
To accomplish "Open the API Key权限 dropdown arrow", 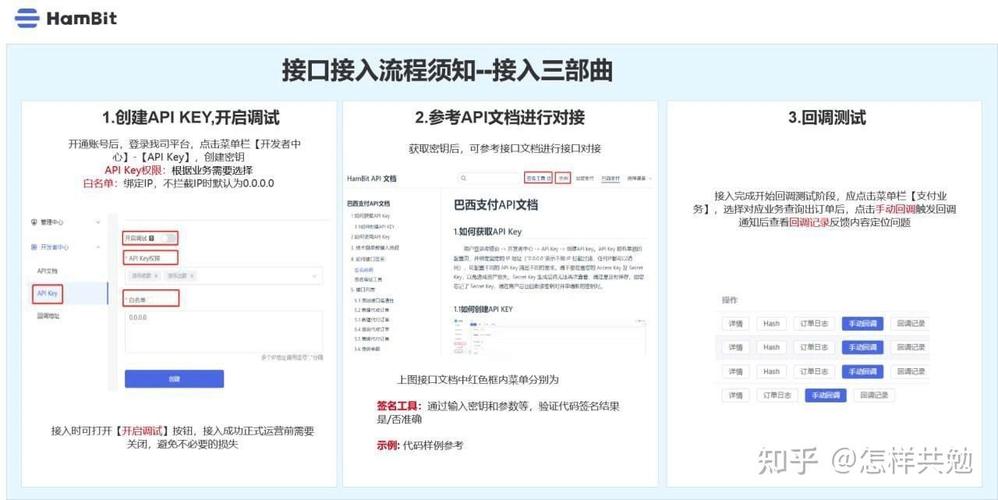I will [314, 276].
